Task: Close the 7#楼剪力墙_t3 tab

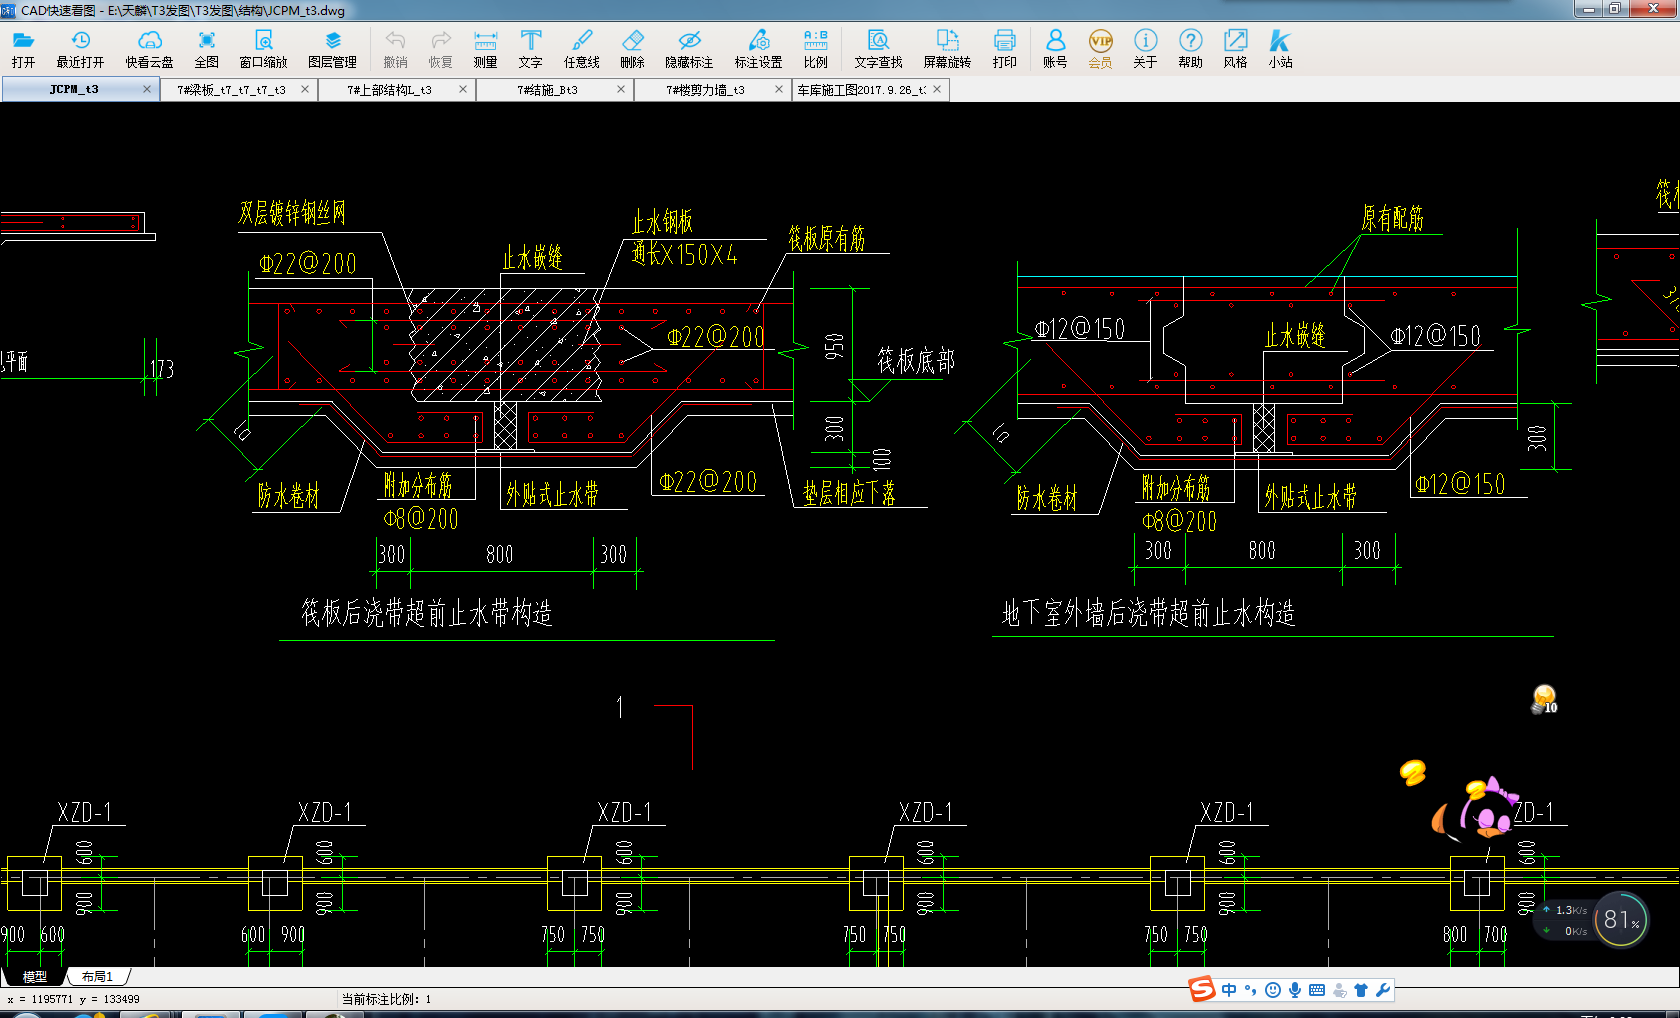Action: tap(779, 89)
